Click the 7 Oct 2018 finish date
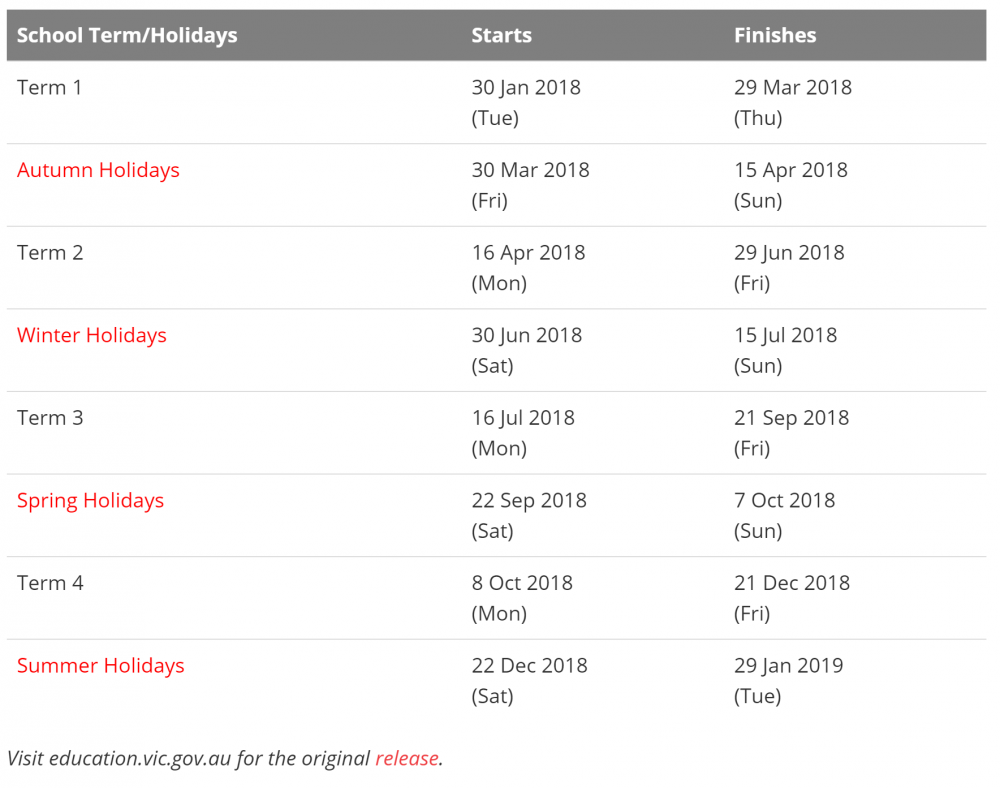This screenshot has width=1000, height=788. coord(784,500)
